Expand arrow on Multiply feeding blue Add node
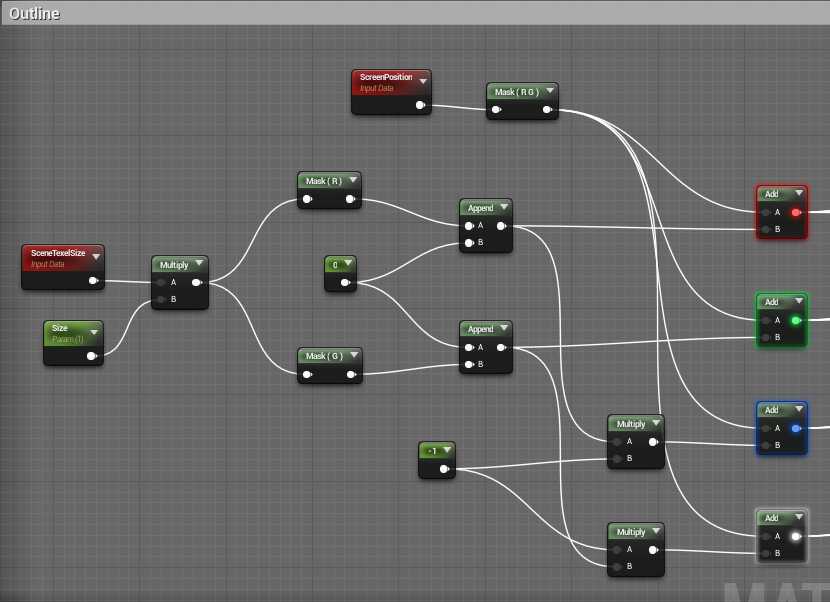This screenshot has height=602, width=830. pyautogui.click(x=656, y=423)
